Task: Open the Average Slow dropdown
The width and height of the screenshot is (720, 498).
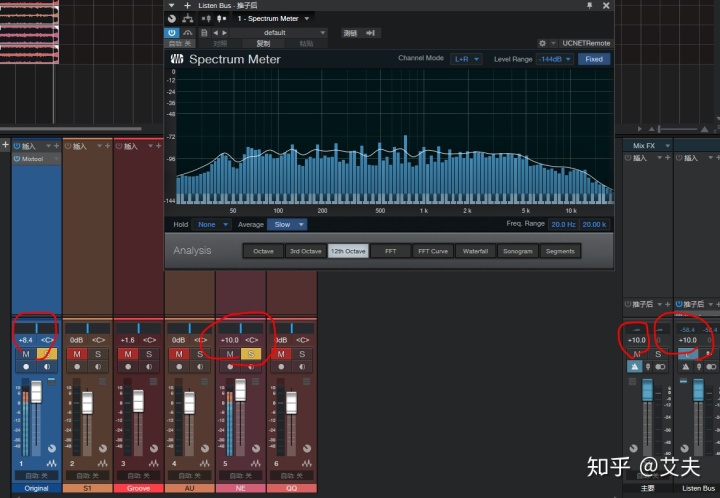Action: point(287,224)
